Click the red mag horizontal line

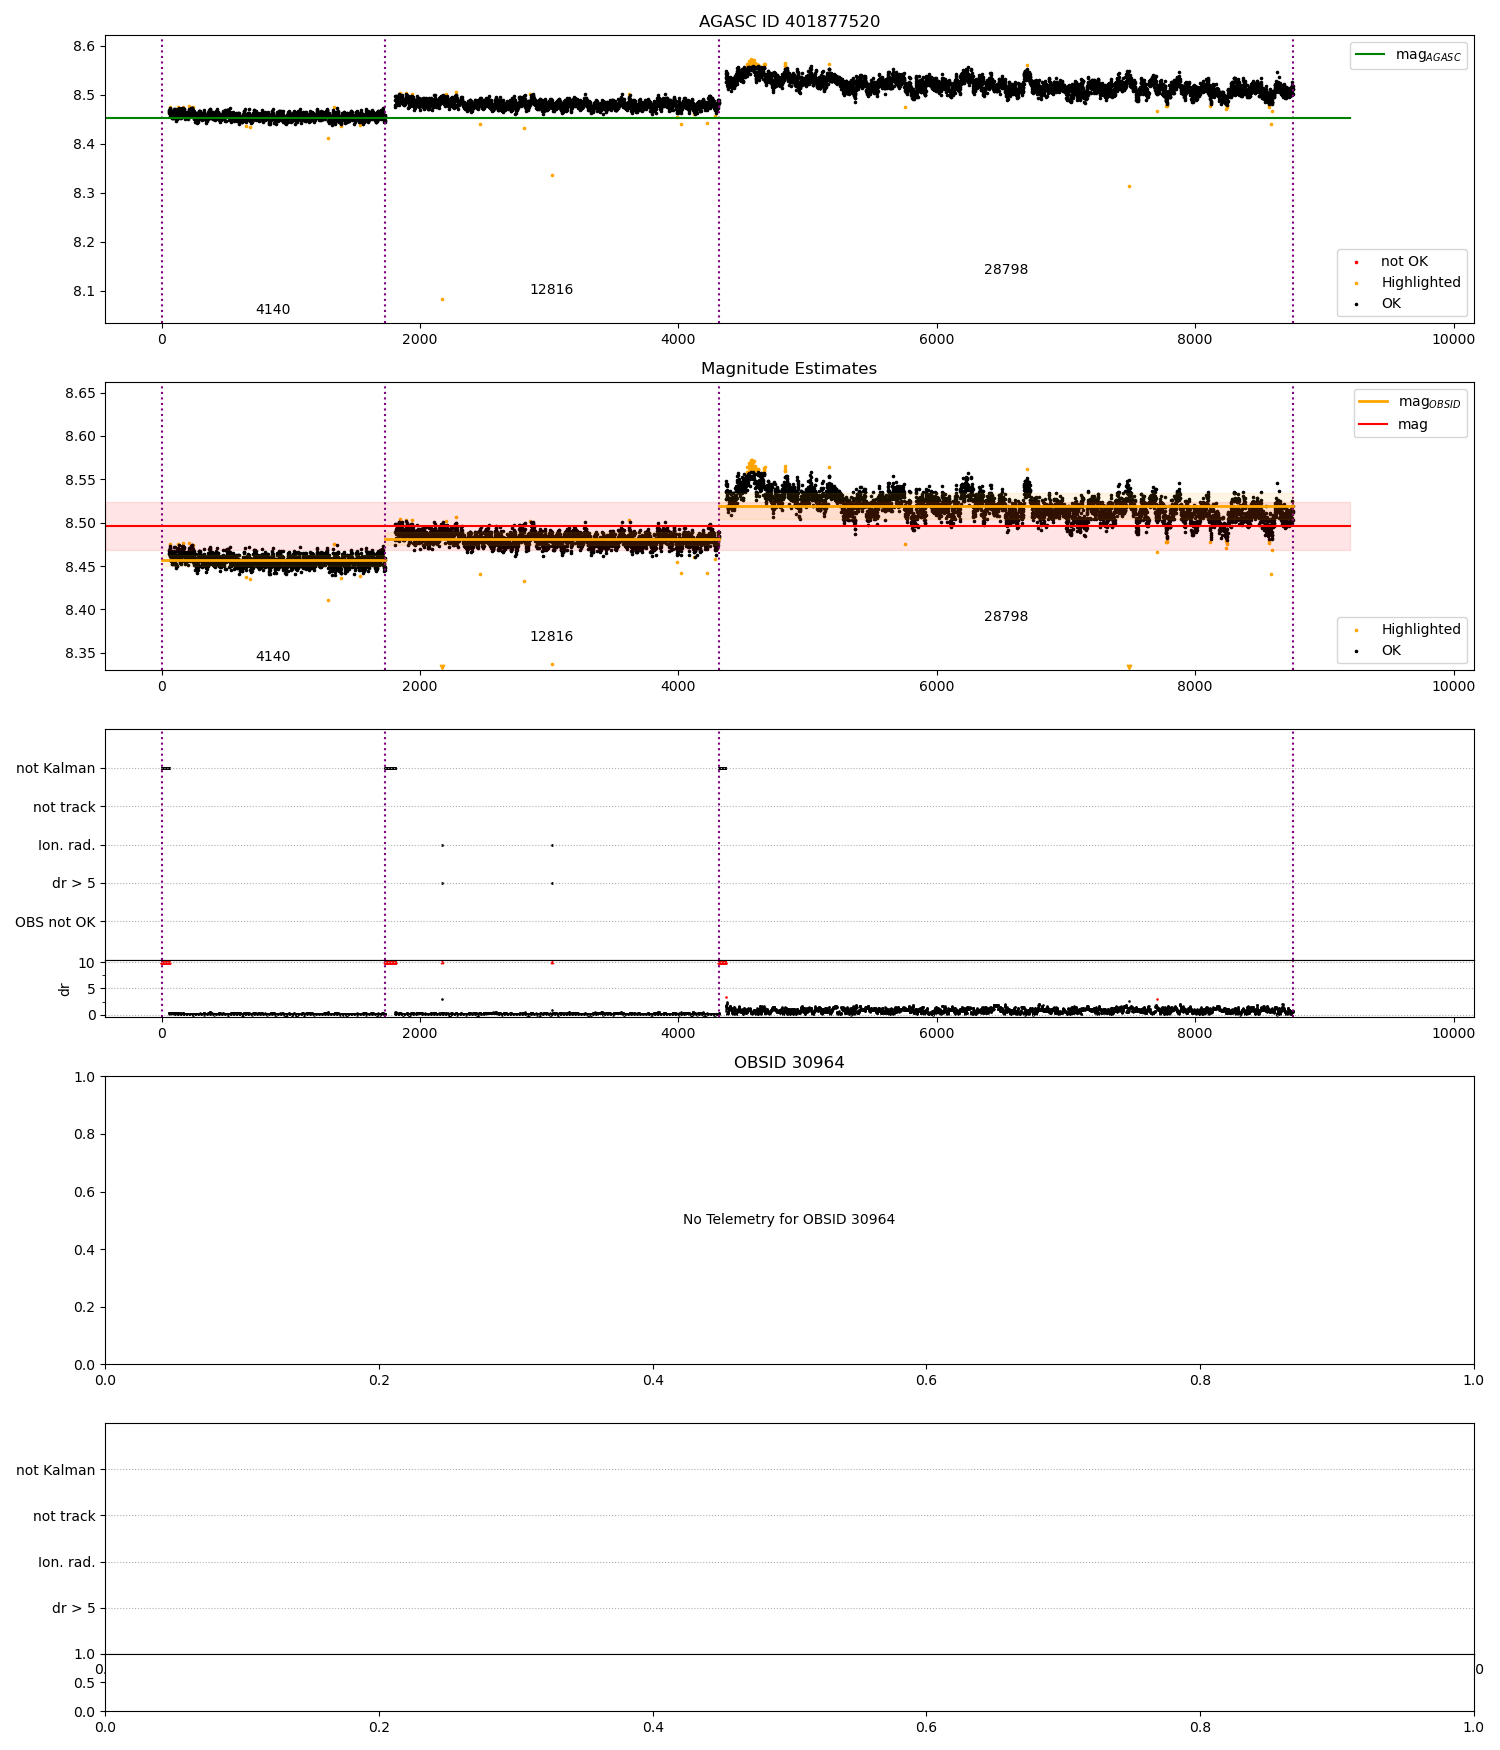tap(728, 526)
